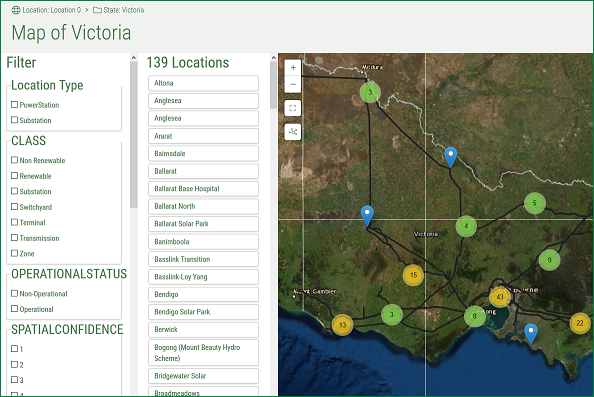
Task: Open the yellow cluster marker labeled 15
Action: [x=413, y=275]
